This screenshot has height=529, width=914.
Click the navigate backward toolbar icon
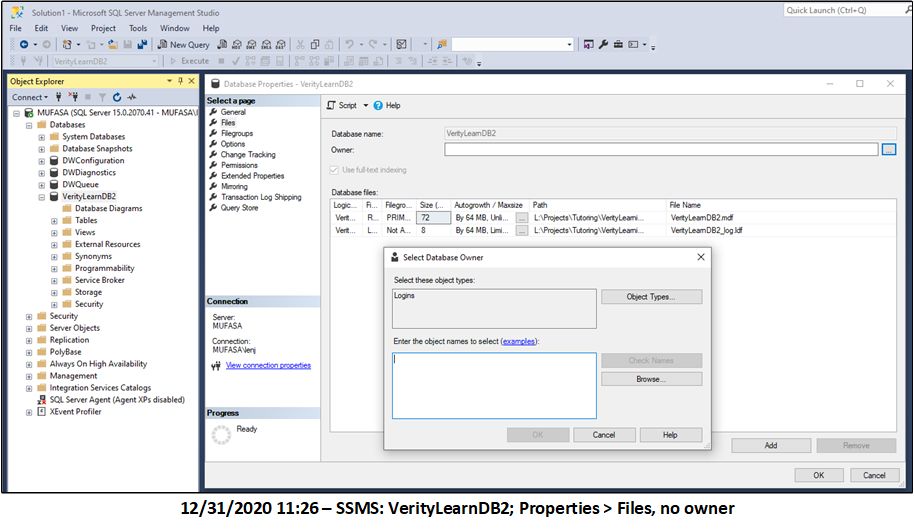pos(24,44)
